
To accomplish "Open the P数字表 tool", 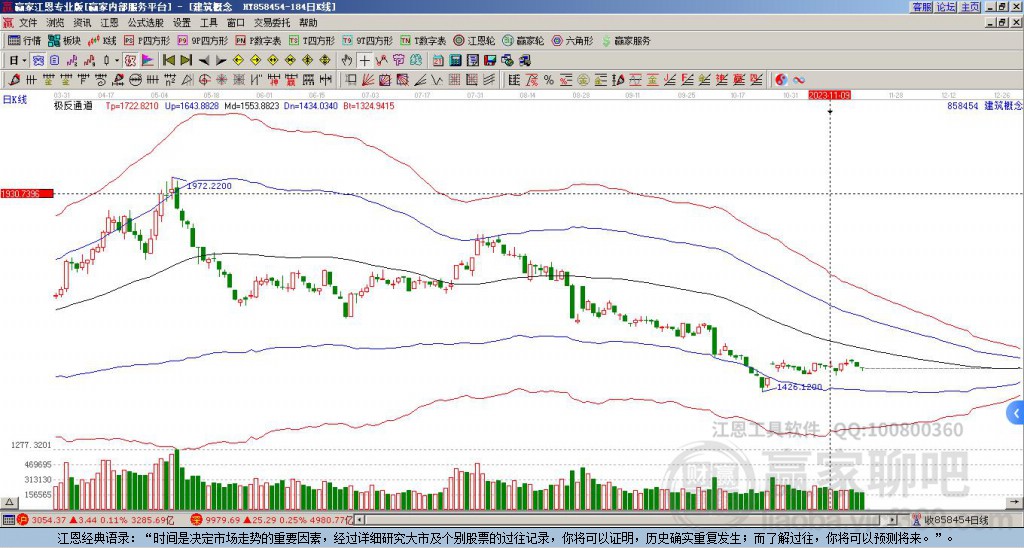I will (x=258, y=40).
